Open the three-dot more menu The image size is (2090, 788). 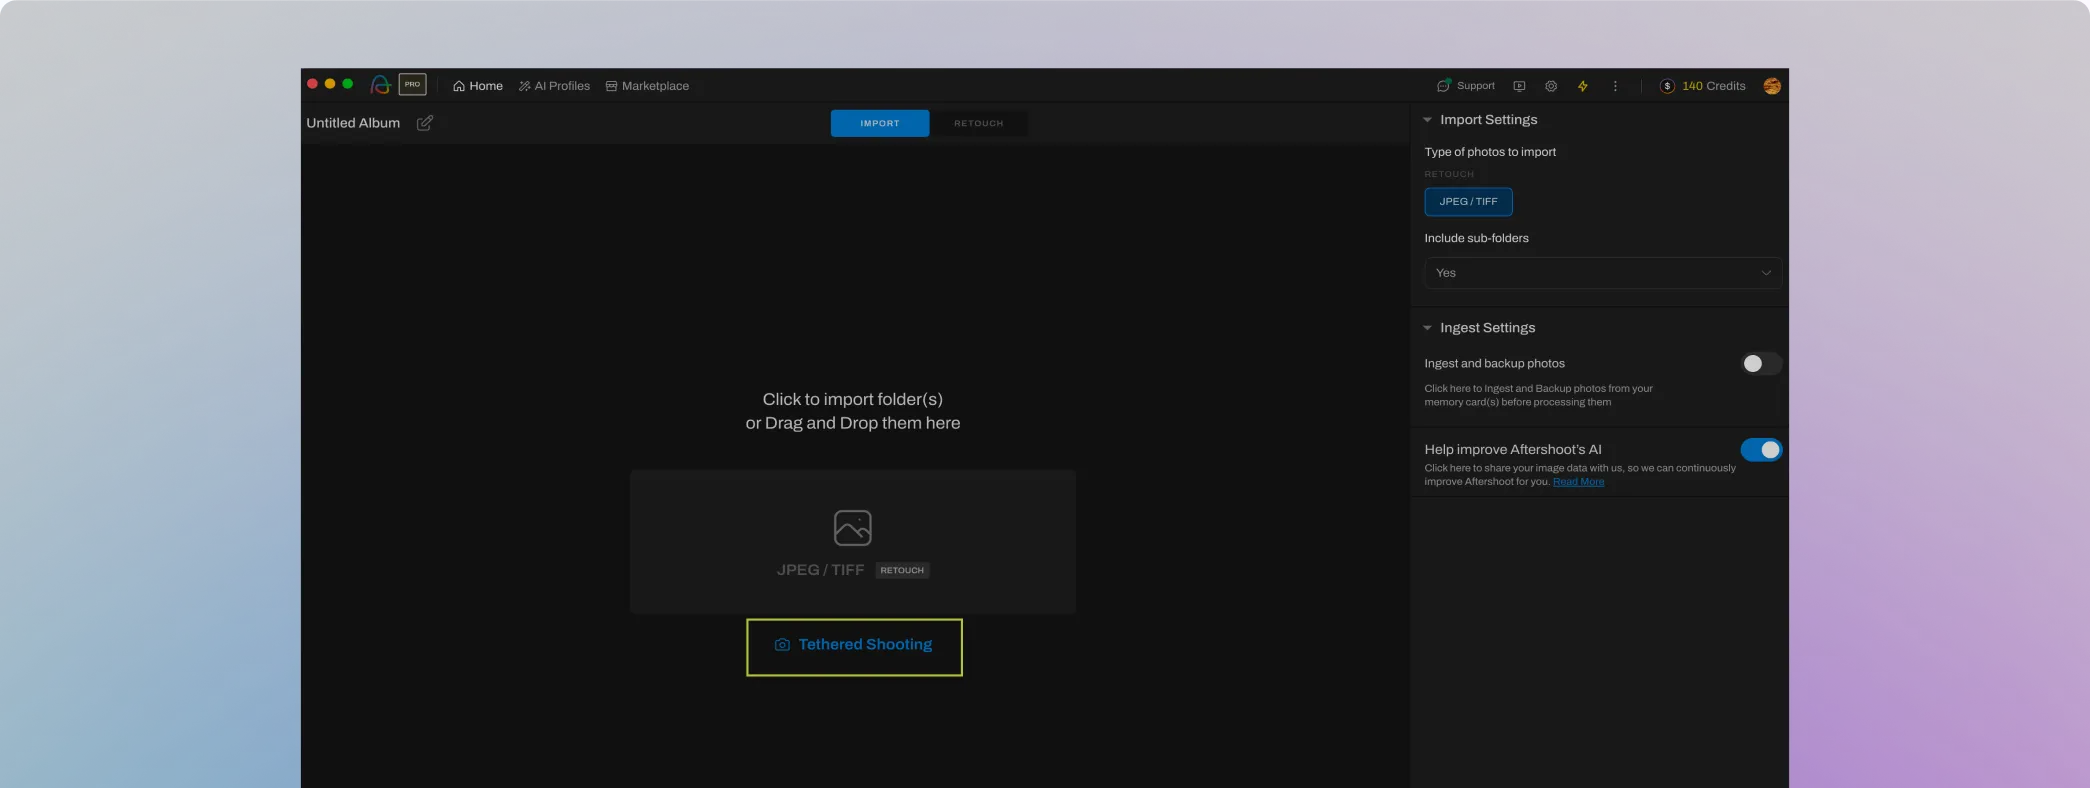pyautogui.click(x=1615, y=86)
